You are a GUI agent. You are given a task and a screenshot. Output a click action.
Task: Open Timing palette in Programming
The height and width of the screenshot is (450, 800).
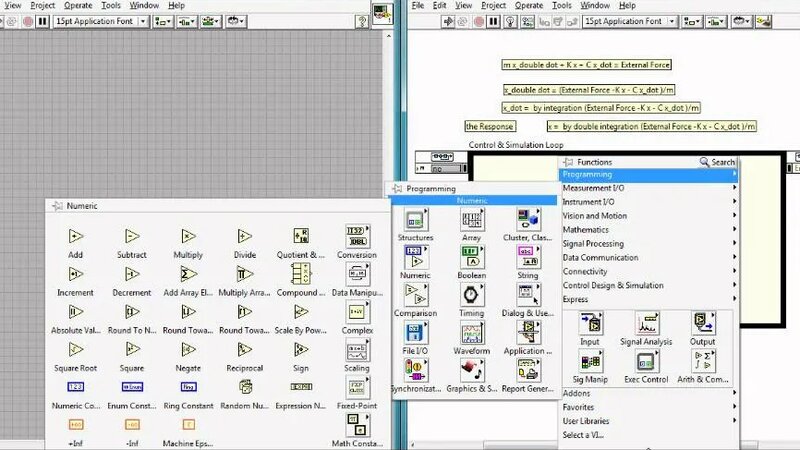(x=471, y=295)
